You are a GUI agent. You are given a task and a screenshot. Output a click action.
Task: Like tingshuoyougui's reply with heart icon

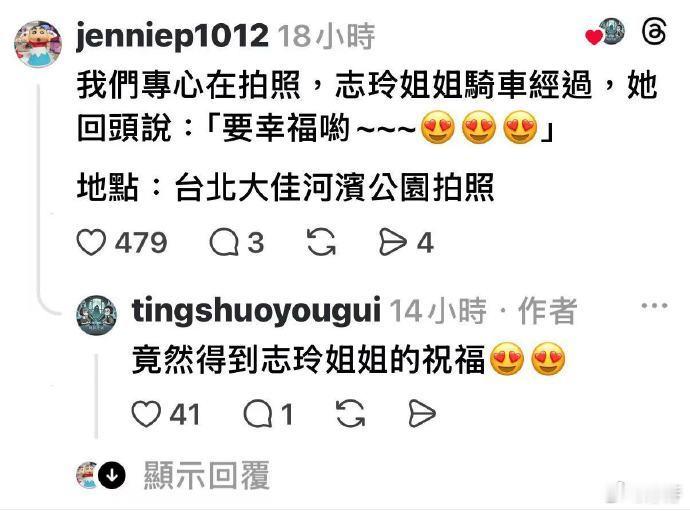click(146, 414)
